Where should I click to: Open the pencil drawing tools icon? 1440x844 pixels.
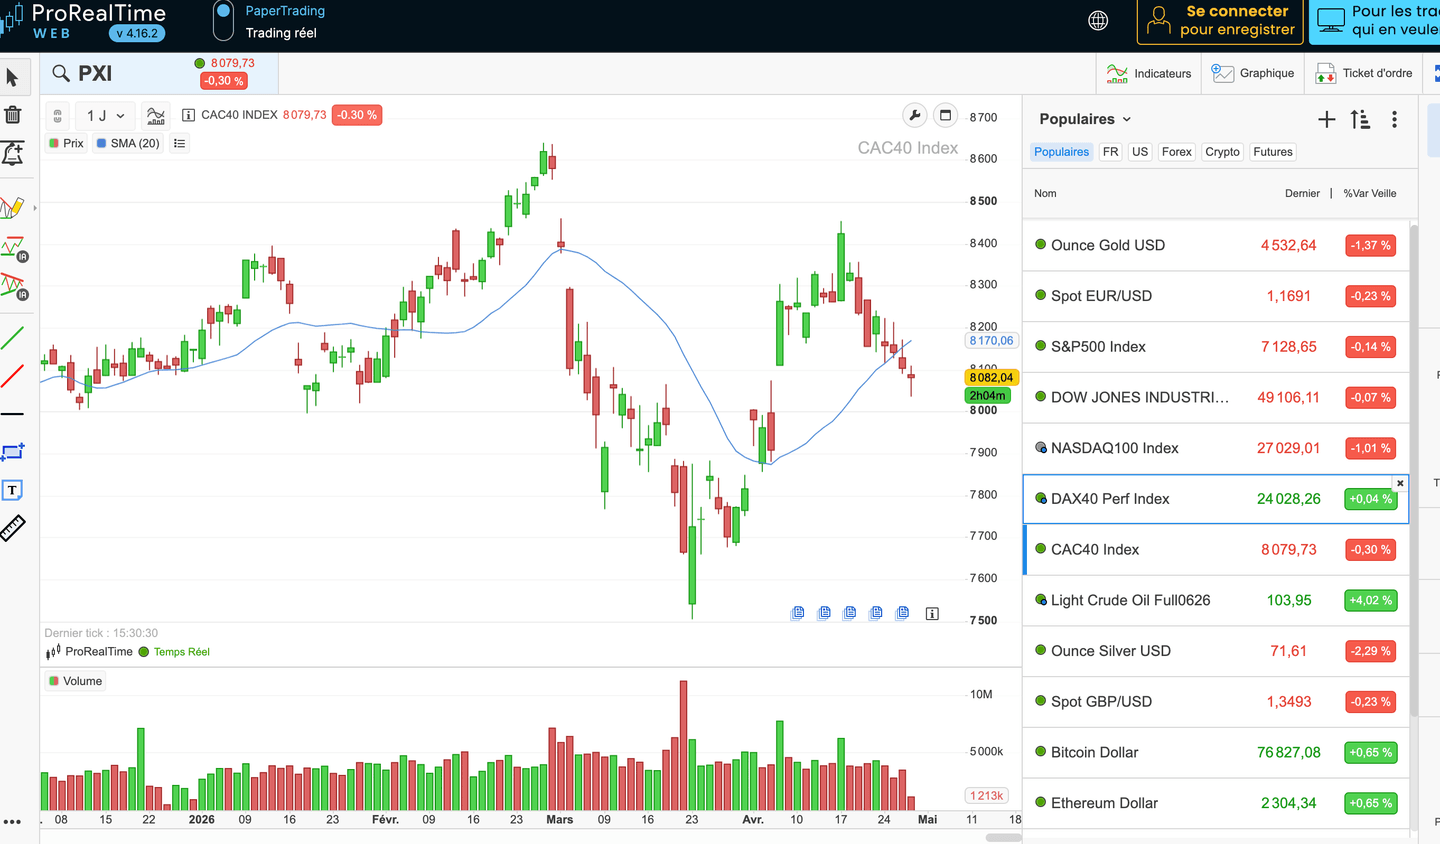(12, 207)
